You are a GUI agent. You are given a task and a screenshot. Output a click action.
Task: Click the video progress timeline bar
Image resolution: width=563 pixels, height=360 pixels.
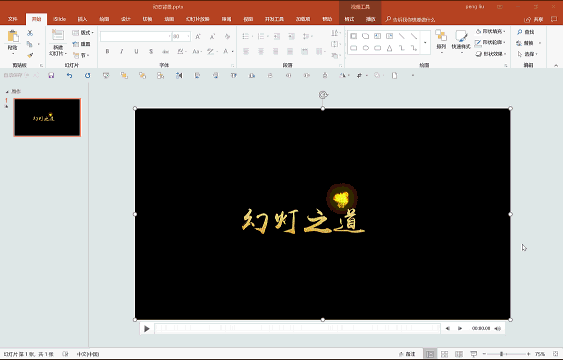297,328
